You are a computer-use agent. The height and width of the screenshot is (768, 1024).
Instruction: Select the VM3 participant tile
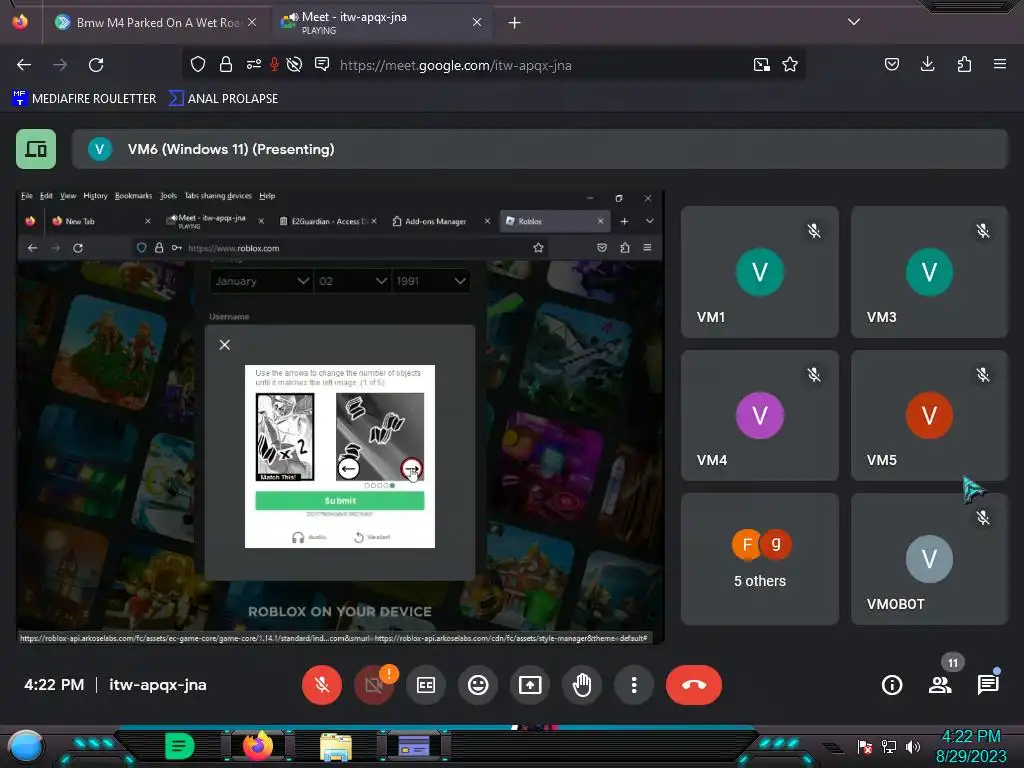[929, 272]
